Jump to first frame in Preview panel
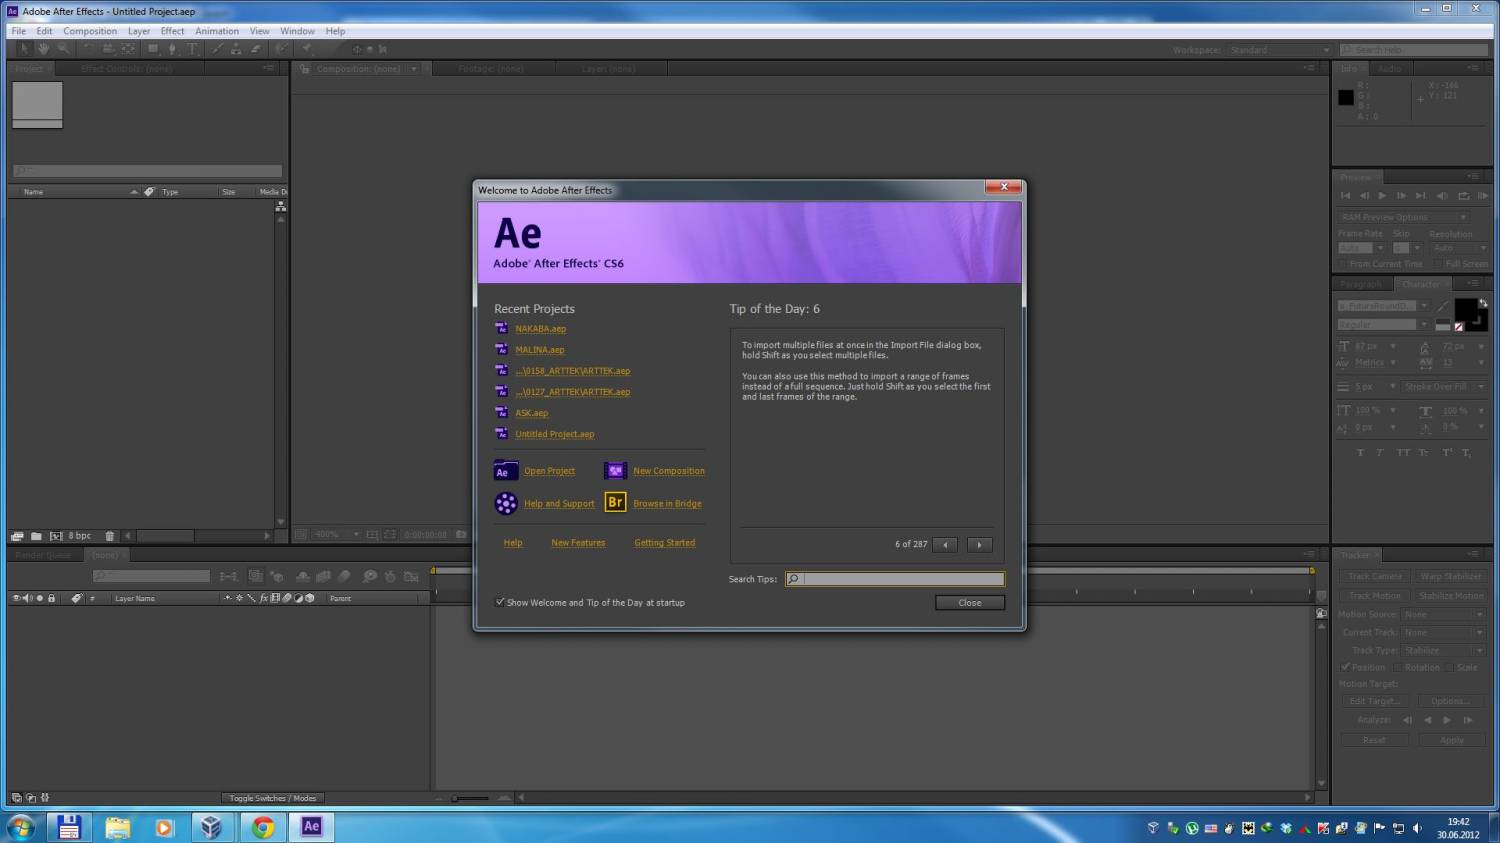1500x843 pixels. click(x=1345, y=195)
